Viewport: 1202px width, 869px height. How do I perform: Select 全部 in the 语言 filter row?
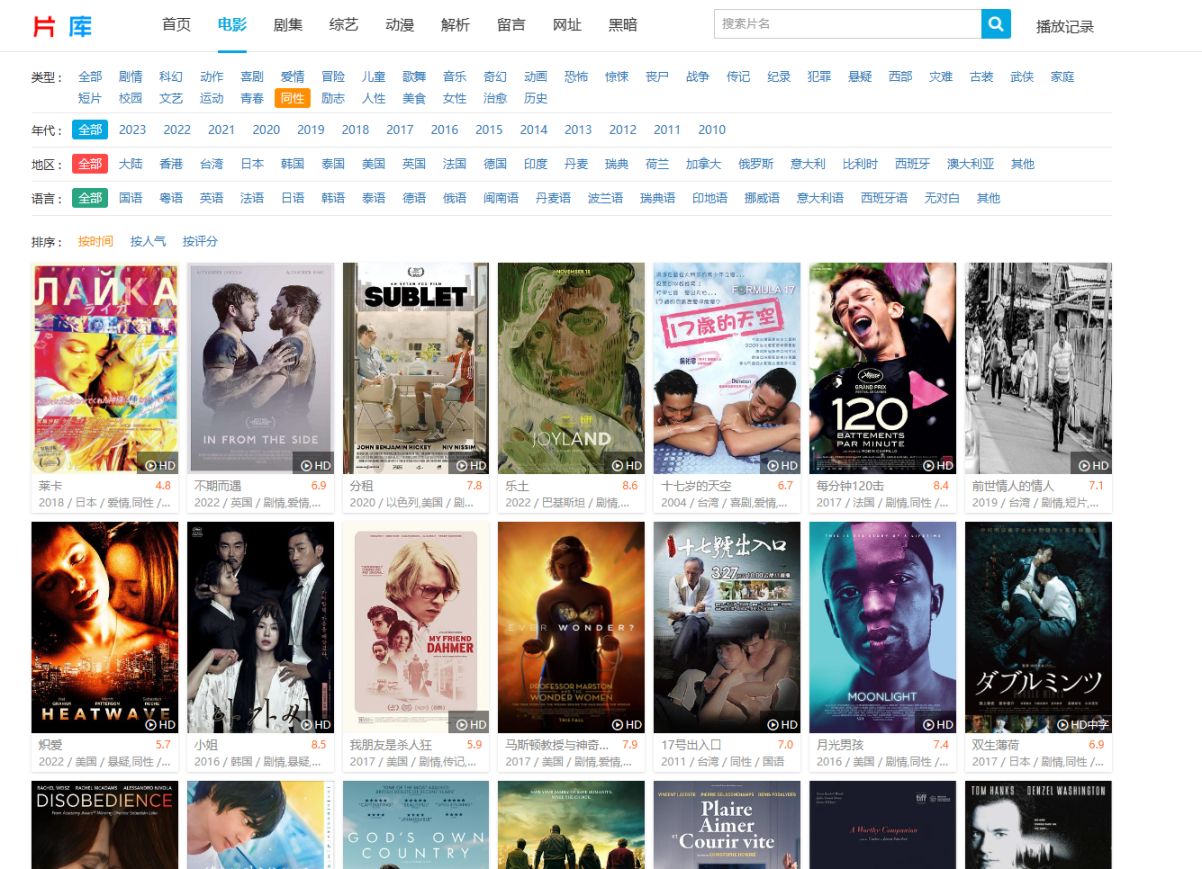pos(90,198)
